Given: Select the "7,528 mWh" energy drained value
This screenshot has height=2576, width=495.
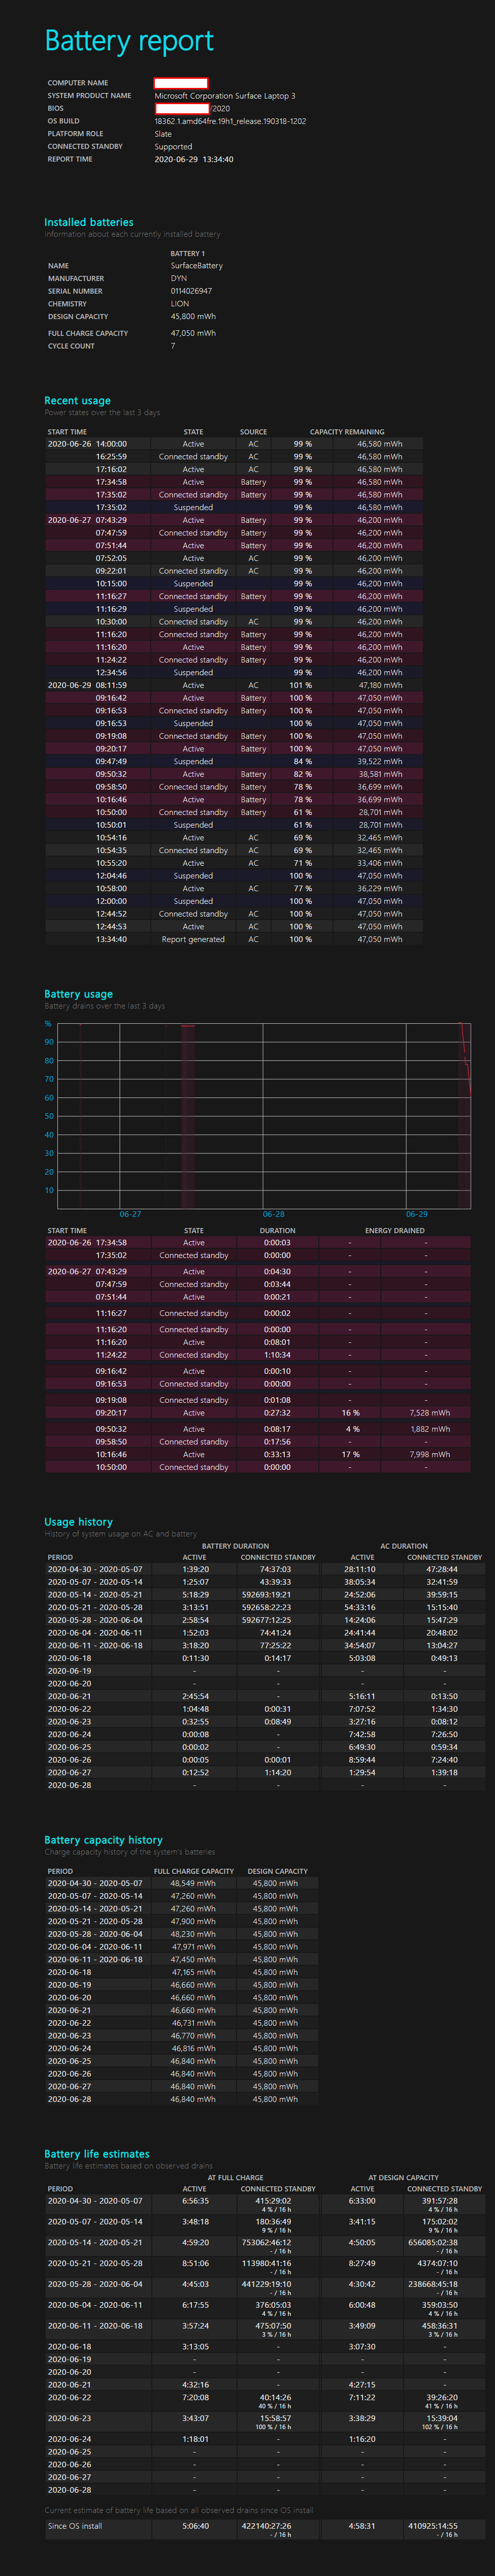Looking at the screenshot, I should click(430, 1413).
